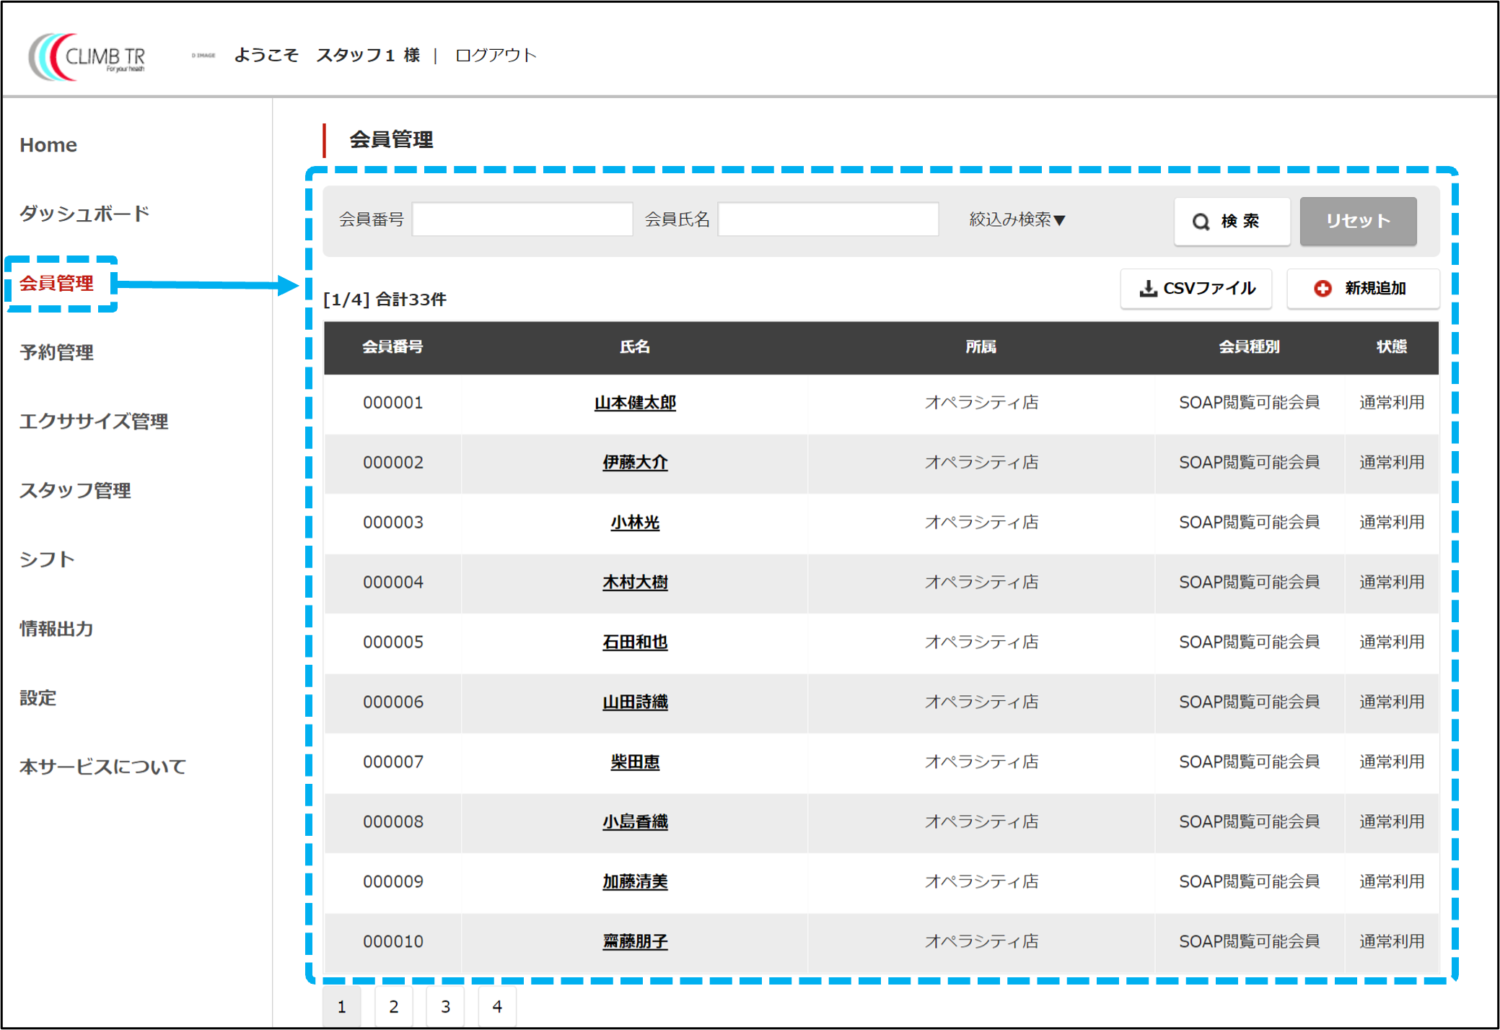Open member 山本健太郎
This screenshot has height=1030, width=1500.
(x=635, y=403)
